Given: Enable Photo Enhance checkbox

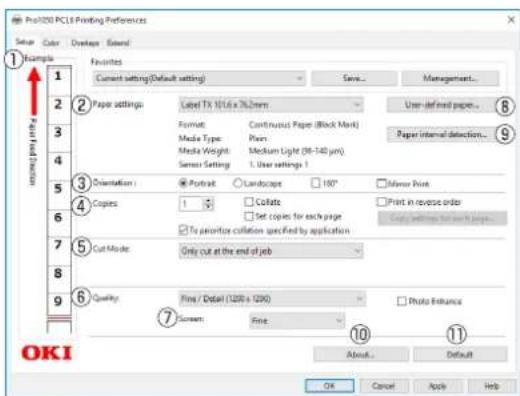Looking at the screenshot, I should click(402, 301).
